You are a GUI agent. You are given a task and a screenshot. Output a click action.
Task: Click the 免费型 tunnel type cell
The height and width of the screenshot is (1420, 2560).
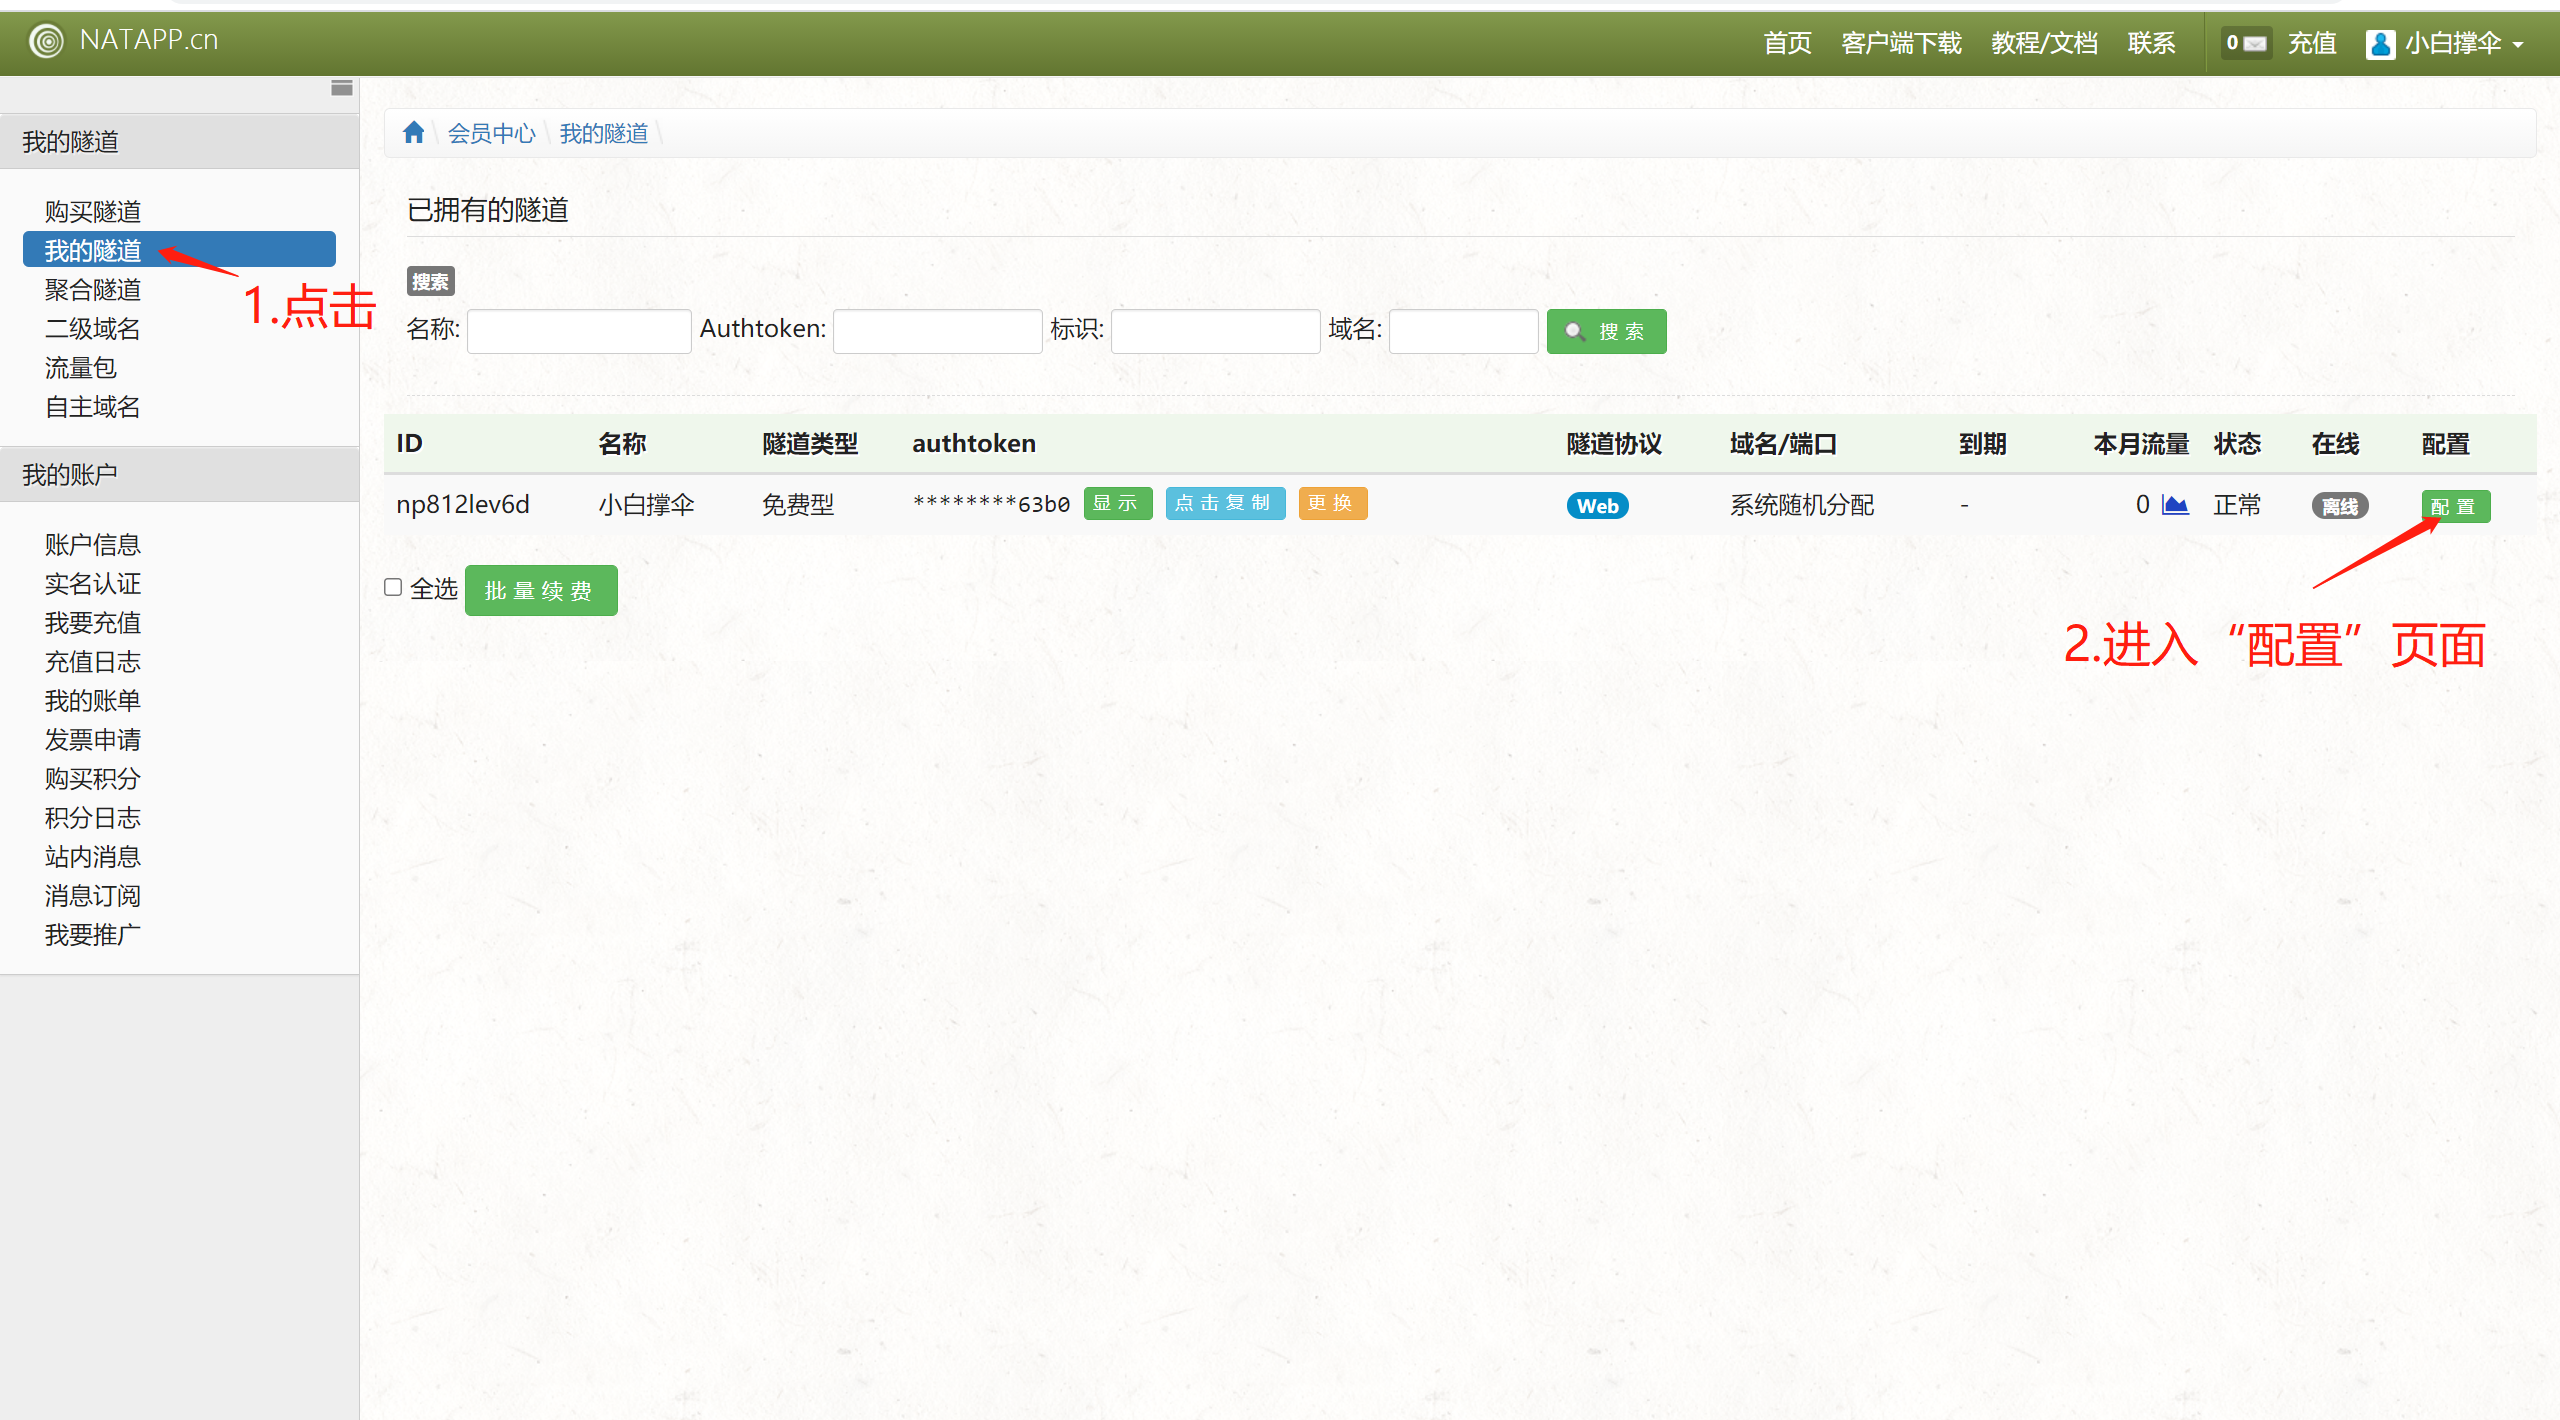click(798, 505)
